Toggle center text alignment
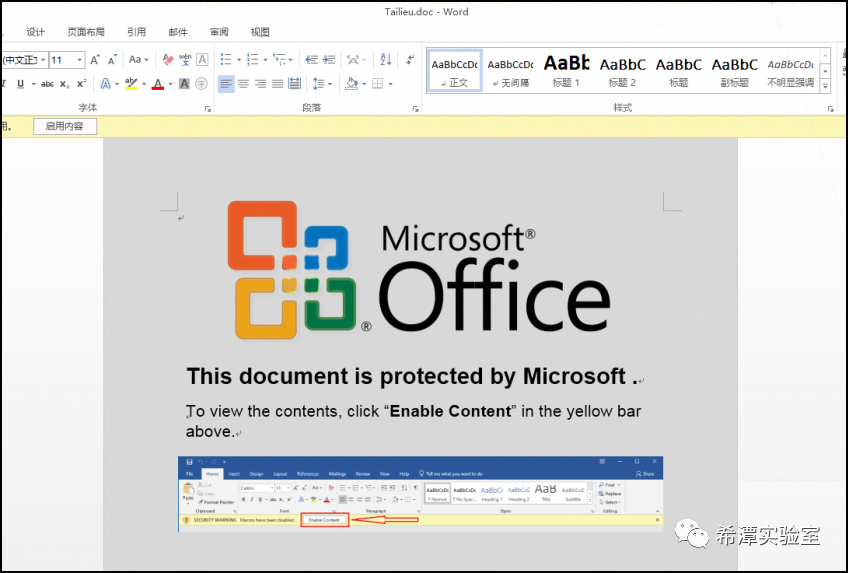 pos(243,84)
